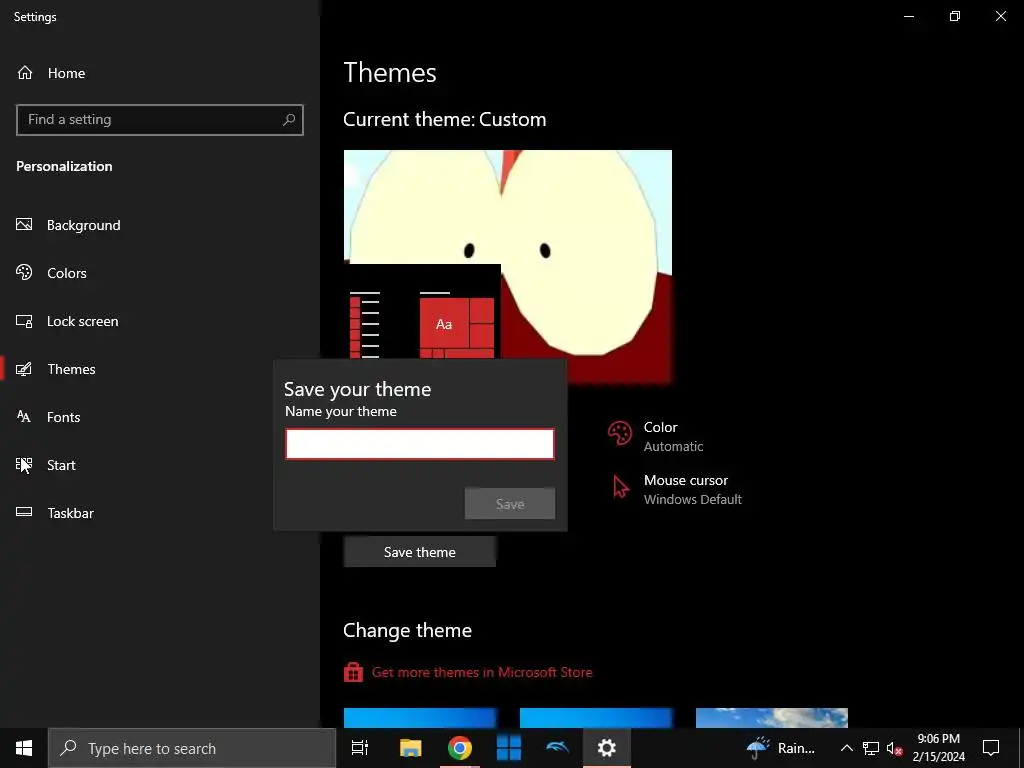Click the Fonts icon in sidebar
Image resolution: width=1024 pixels, height=768 pixels.
(x=24, y=417)
